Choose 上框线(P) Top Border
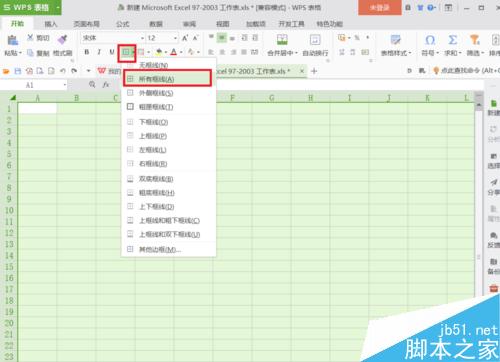 pyautogui.click(x=169, y=136)
